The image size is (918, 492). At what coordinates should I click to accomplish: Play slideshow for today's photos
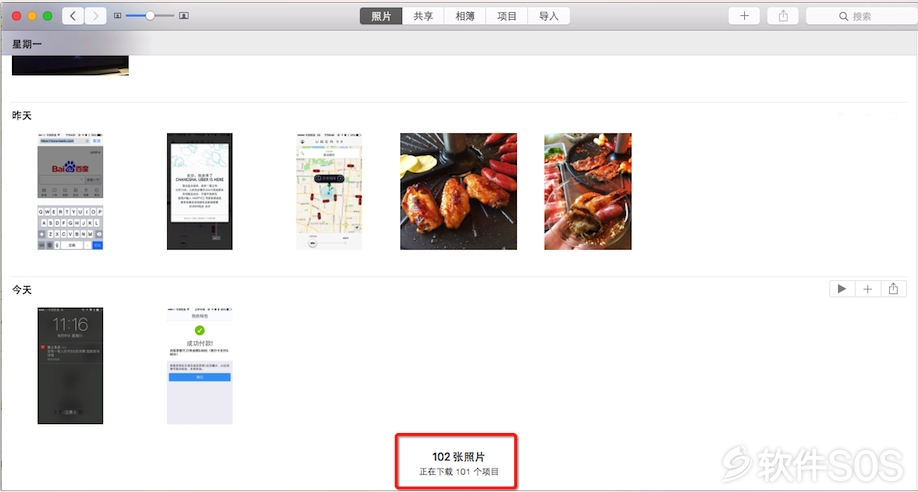click(842, 289)
